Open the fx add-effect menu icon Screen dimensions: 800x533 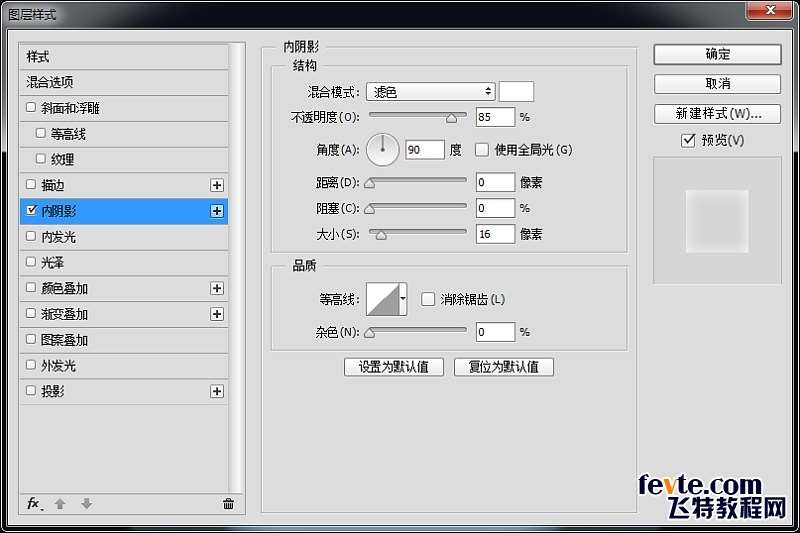[34, 504]
